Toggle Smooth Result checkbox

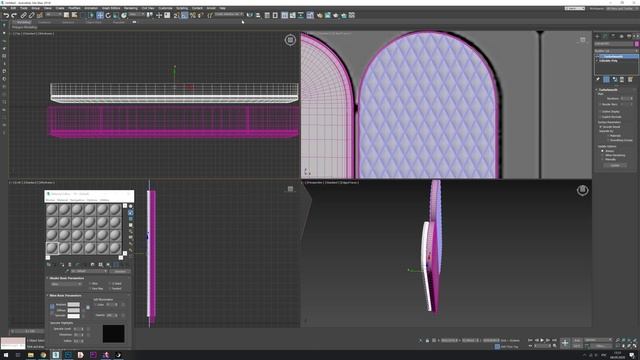click(x=601, y=127)
